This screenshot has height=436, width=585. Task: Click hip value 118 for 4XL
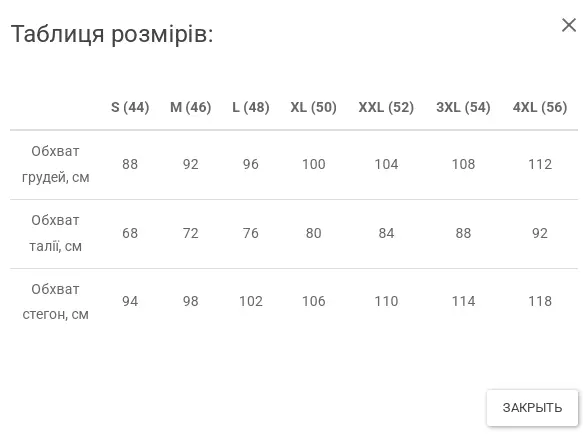coord(540,301)
